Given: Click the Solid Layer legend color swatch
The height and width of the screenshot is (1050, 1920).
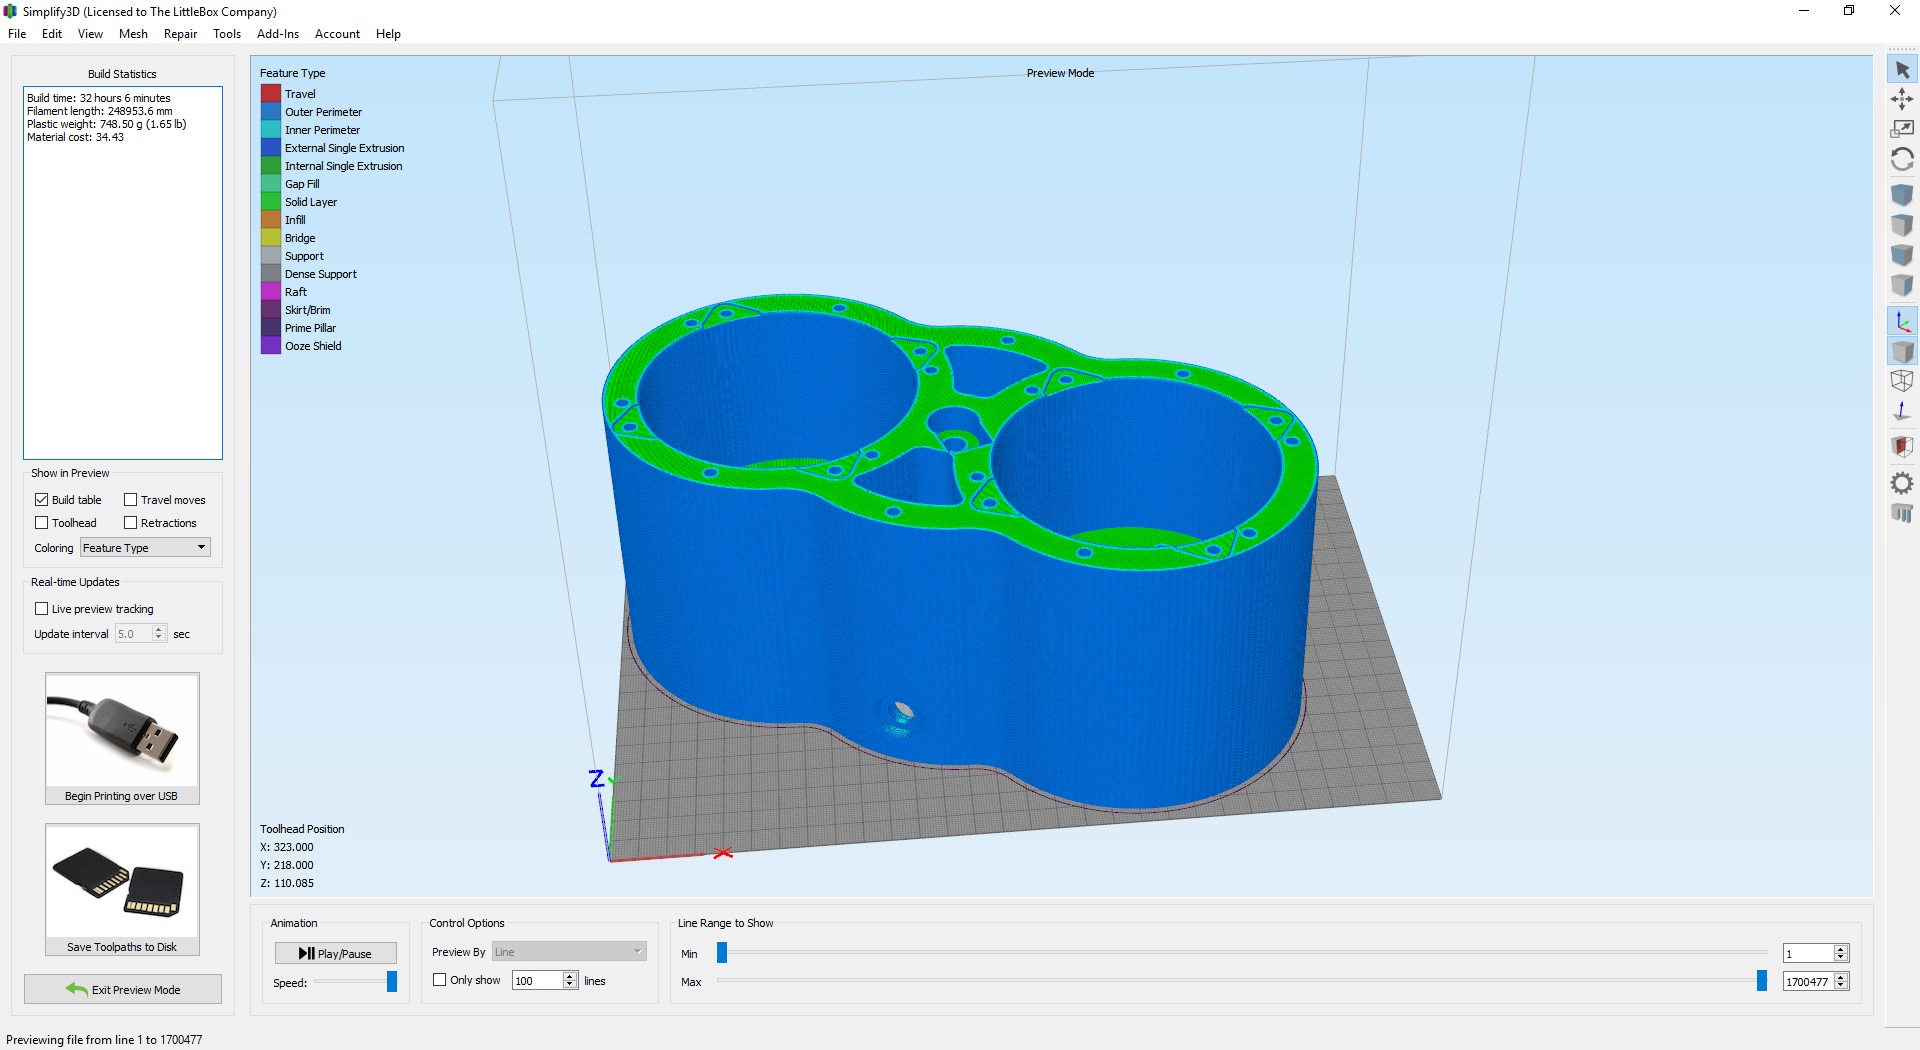Looking at the screenshot, I should (x=271, y=202).
